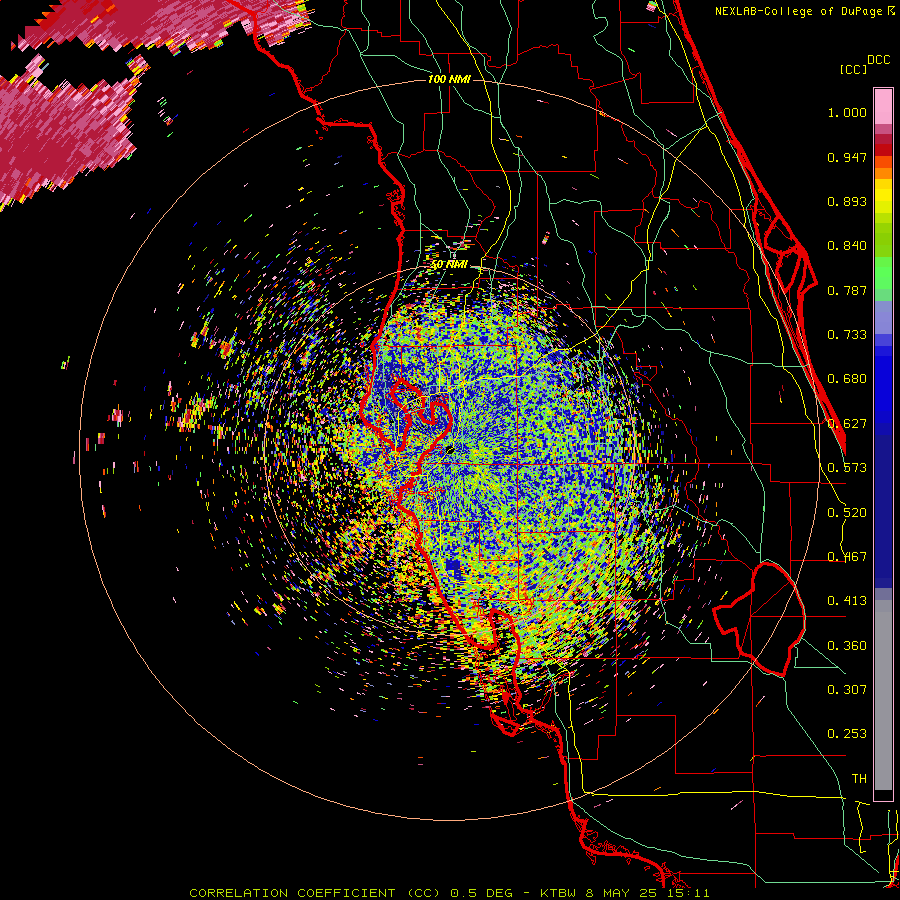Viewport: 900px width, 900px height.
Task: Click the 0.360 scale value
Action: tap(847, 646)
